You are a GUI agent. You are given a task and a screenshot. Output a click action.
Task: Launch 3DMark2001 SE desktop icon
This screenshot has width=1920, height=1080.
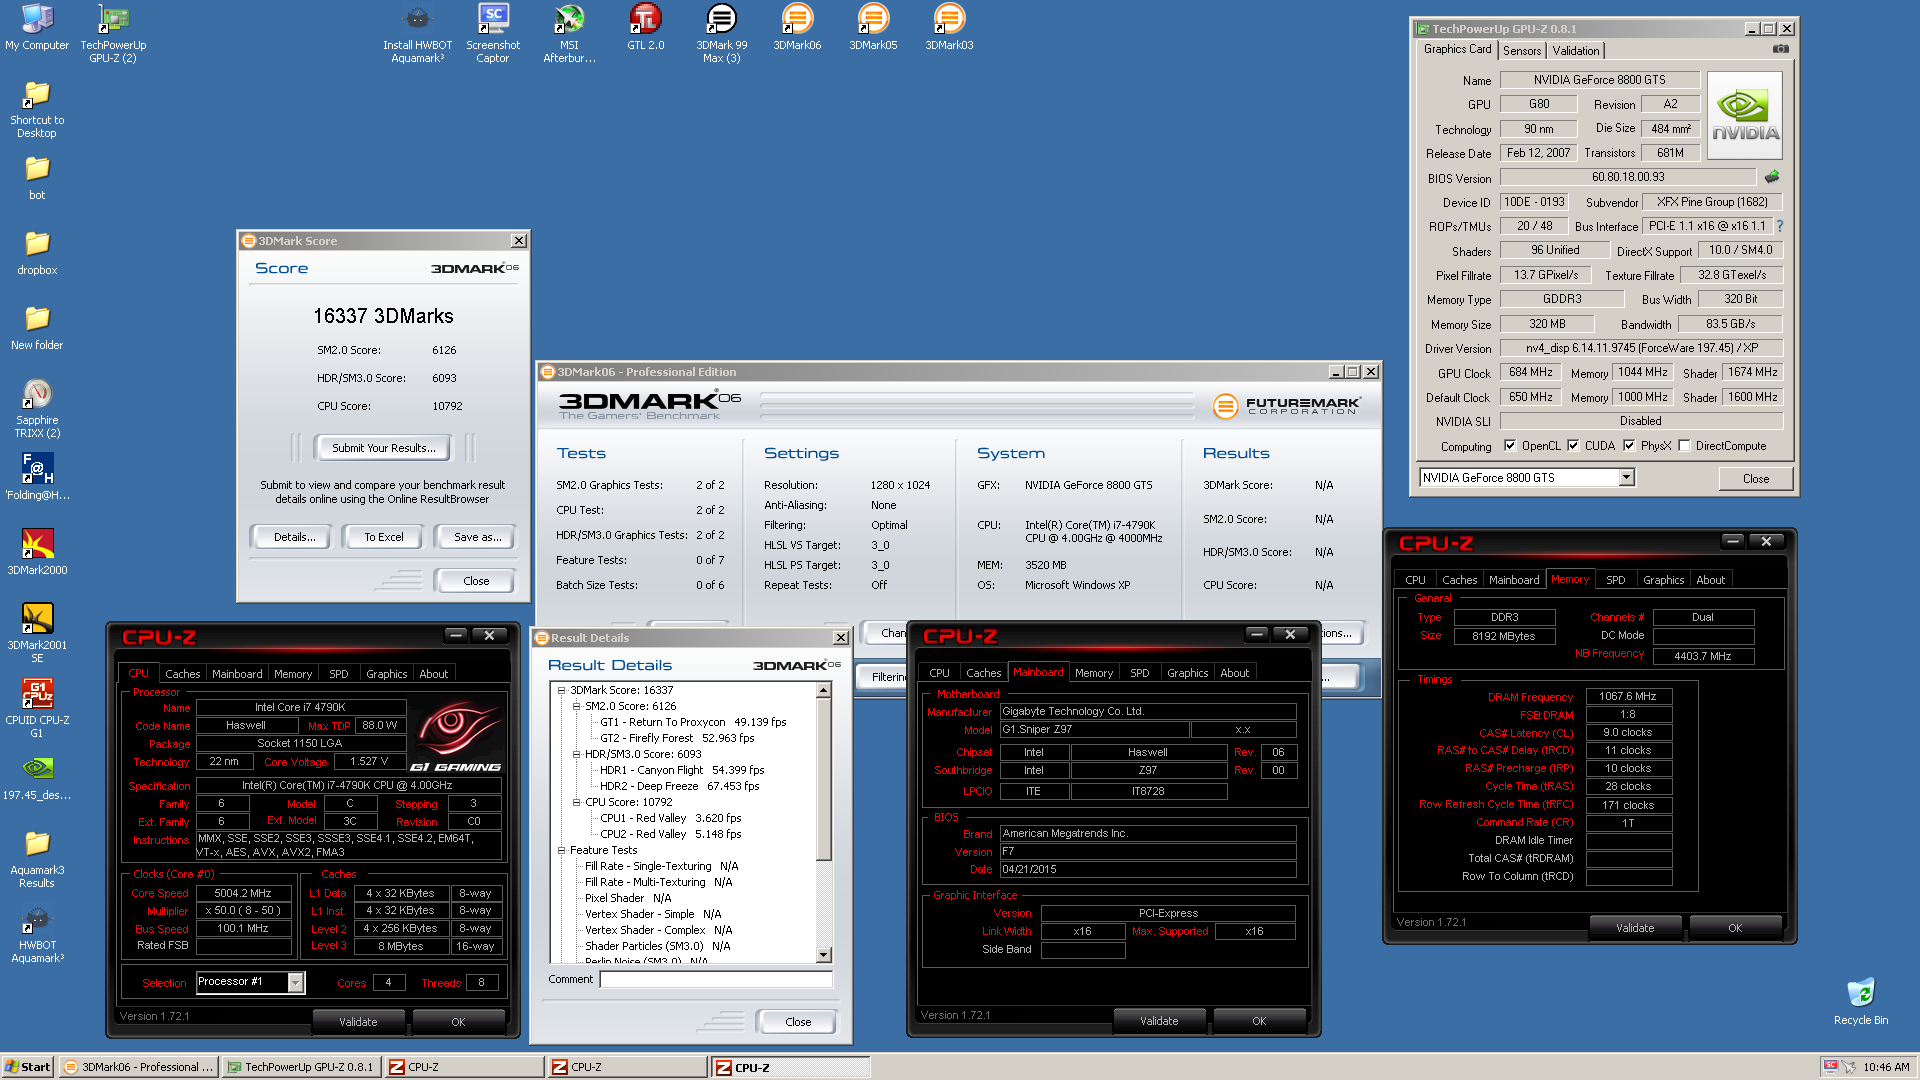37,633
